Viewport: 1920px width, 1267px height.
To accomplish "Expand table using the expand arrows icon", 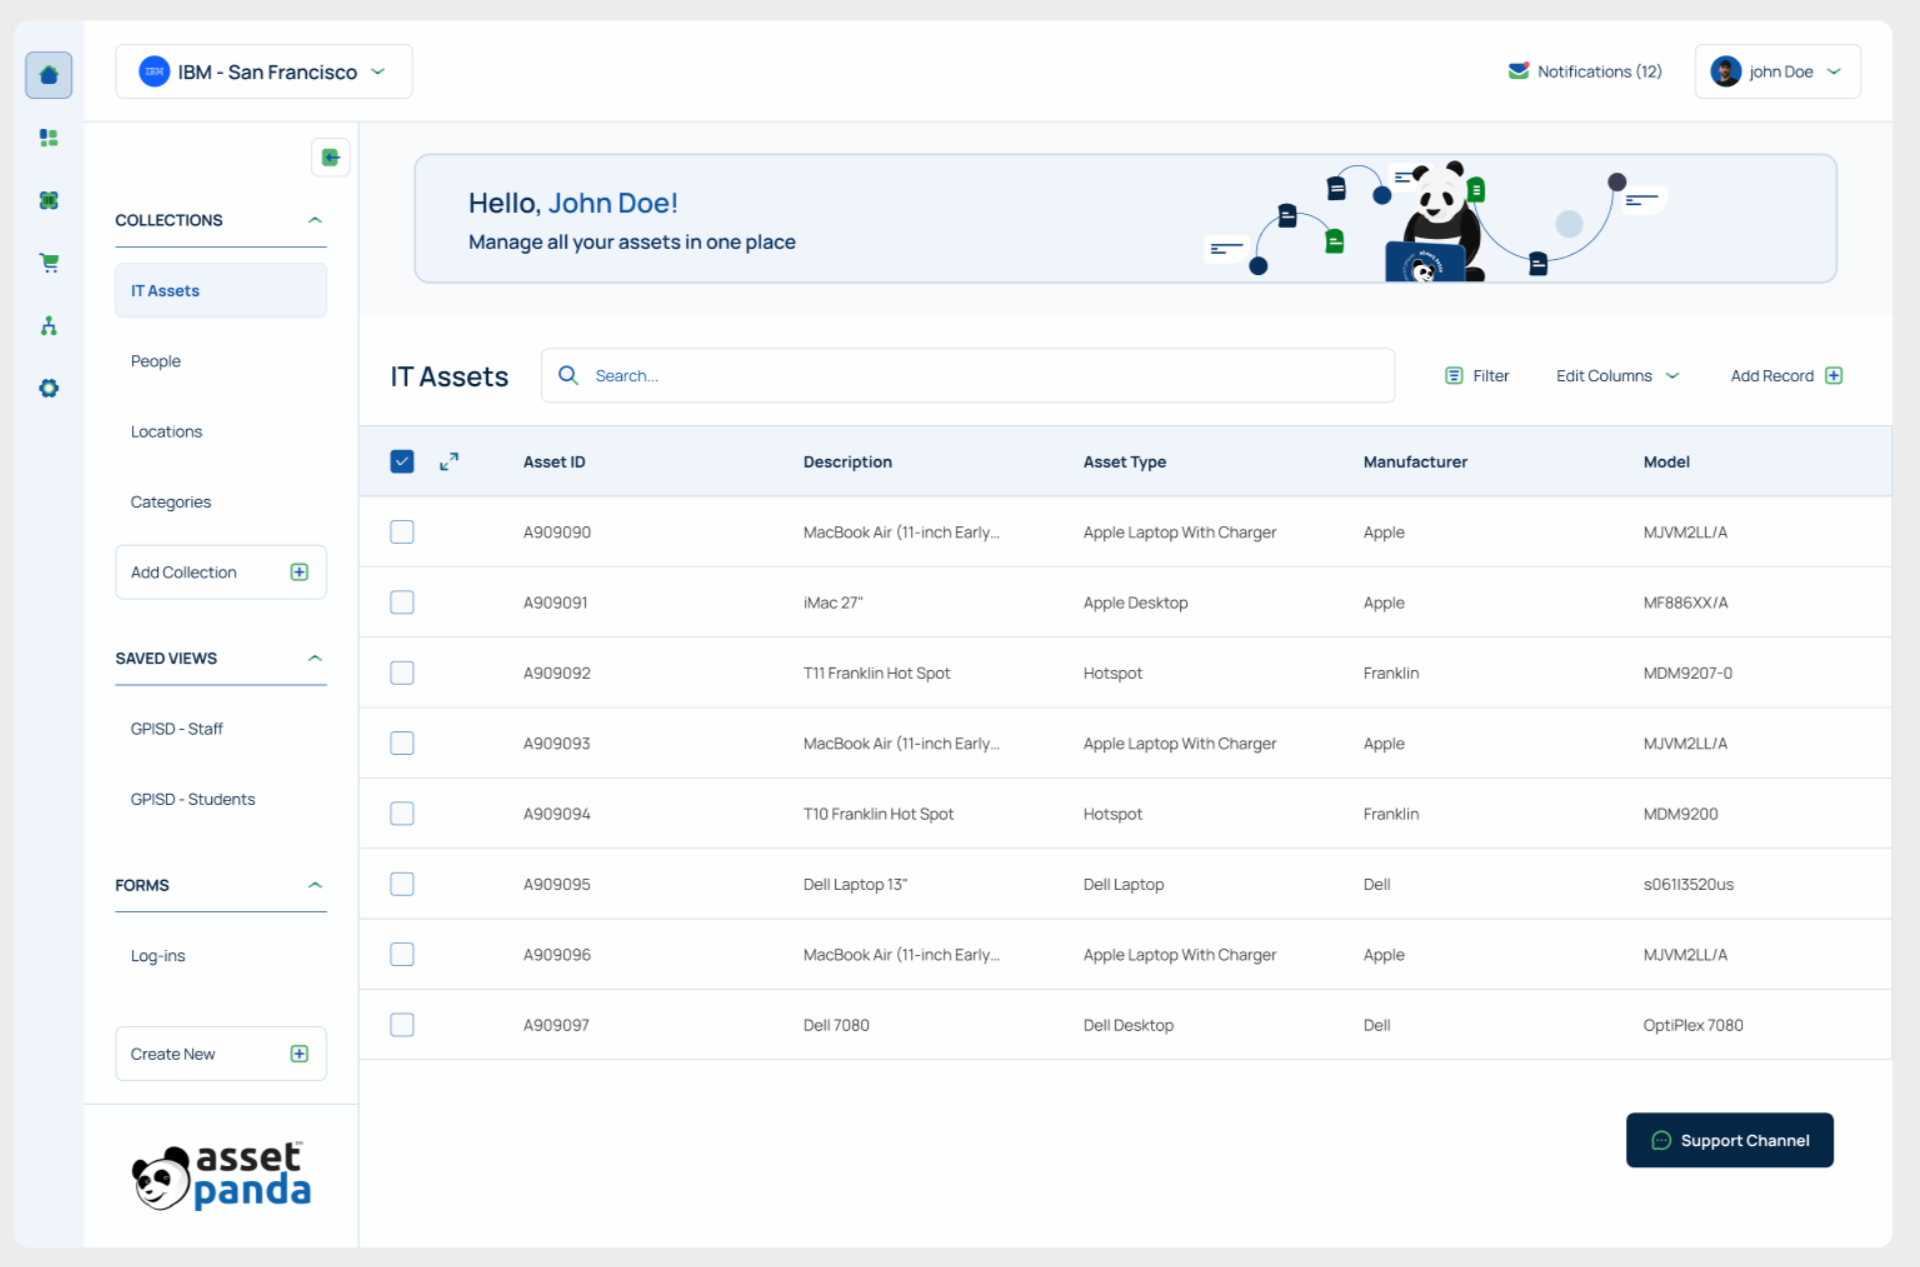I will point(449,461).
